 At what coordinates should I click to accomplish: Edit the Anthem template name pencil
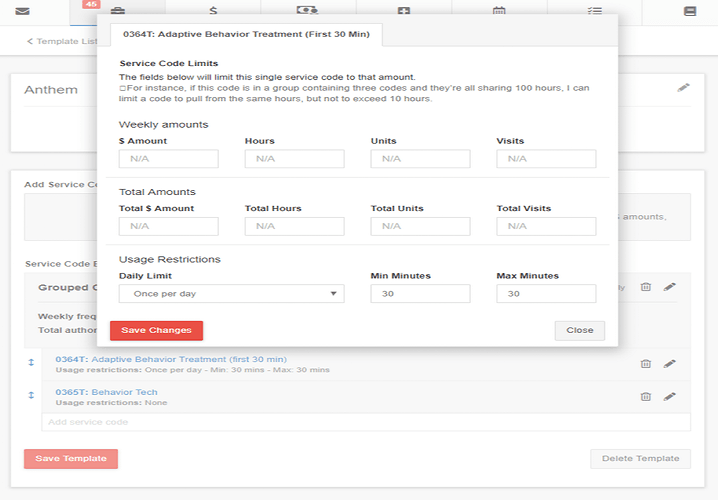(683, 88)
